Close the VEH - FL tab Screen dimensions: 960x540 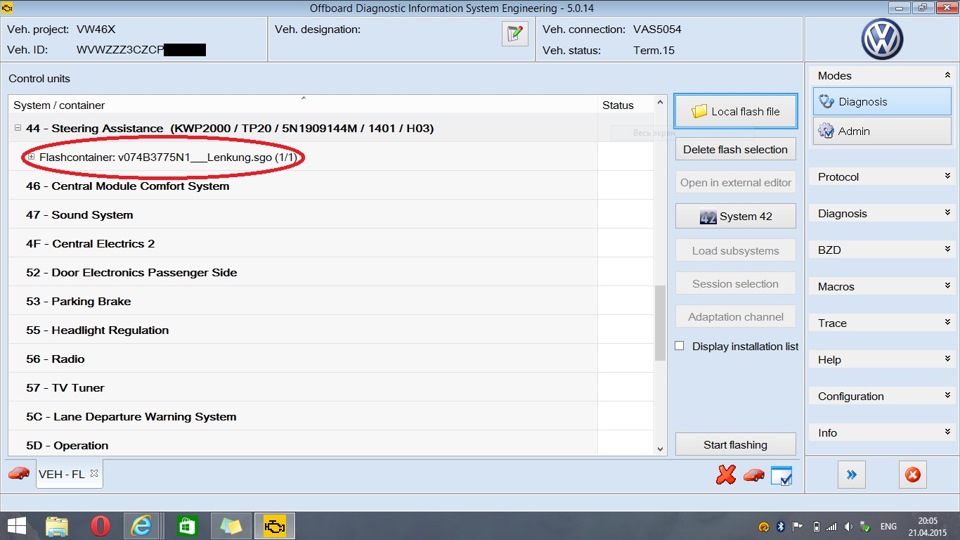click(x=94, y=473)
